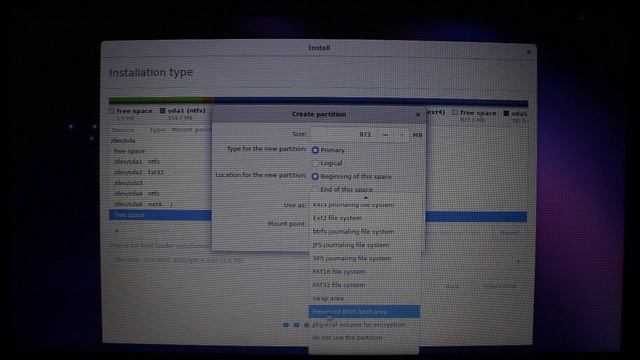The height and width of the screenshot is (360, 640).
Task: Pick FAT16 file system option
Action: click(364, 271)
